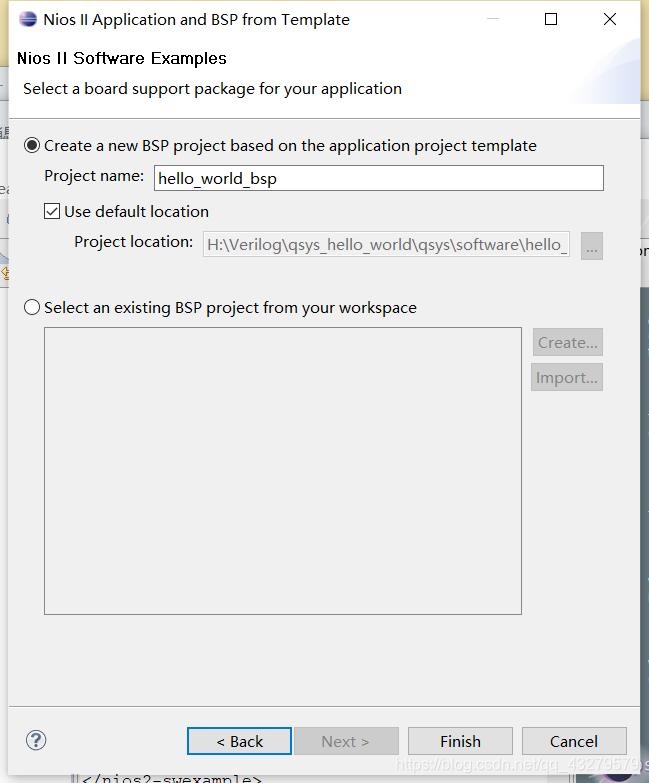Open help via the question mark icon
Viewport: 649px width, 783px height.
36,740
